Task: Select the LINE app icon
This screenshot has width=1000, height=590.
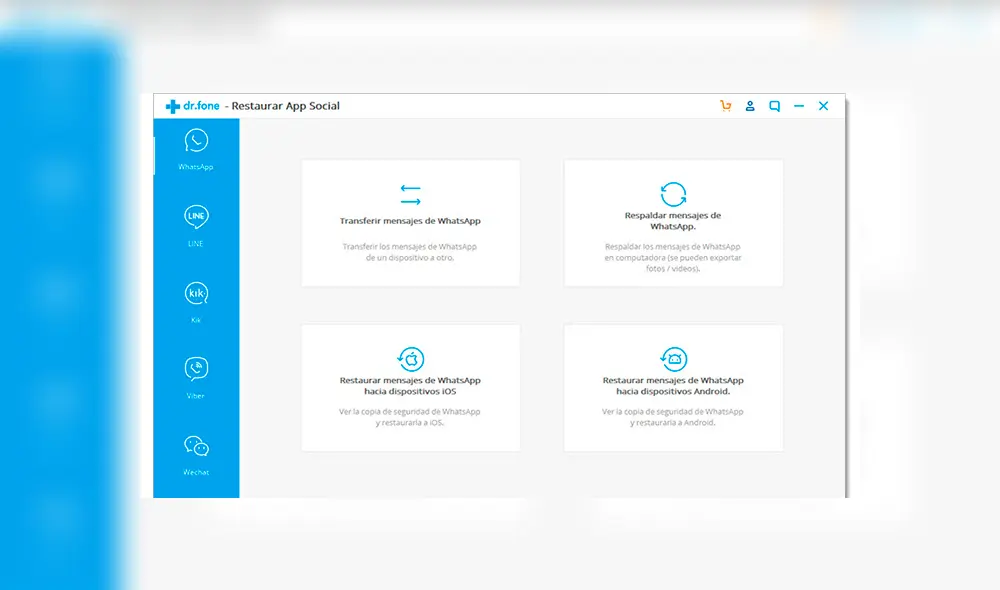Action: (x=196, y=217)
